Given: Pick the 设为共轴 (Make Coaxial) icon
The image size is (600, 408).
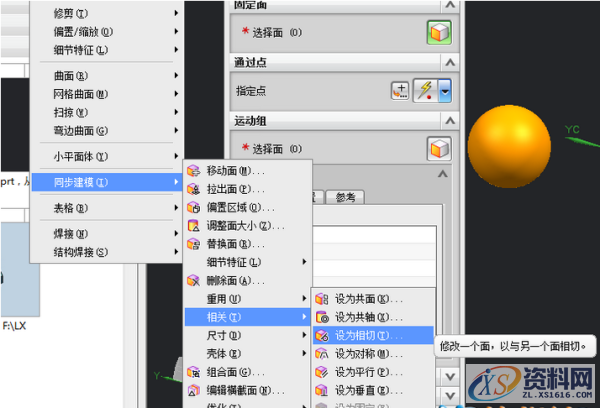Looking at the screenshot, I should pos(322,317).
